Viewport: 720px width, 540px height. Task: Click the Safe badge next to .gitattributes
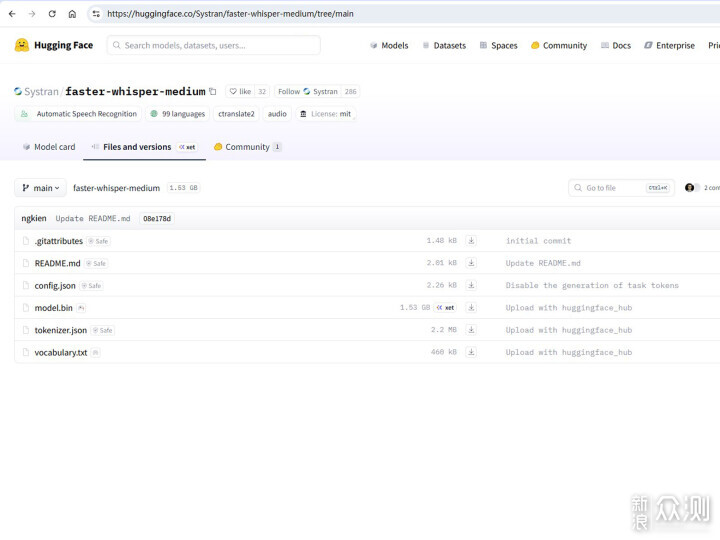[99, 241]
